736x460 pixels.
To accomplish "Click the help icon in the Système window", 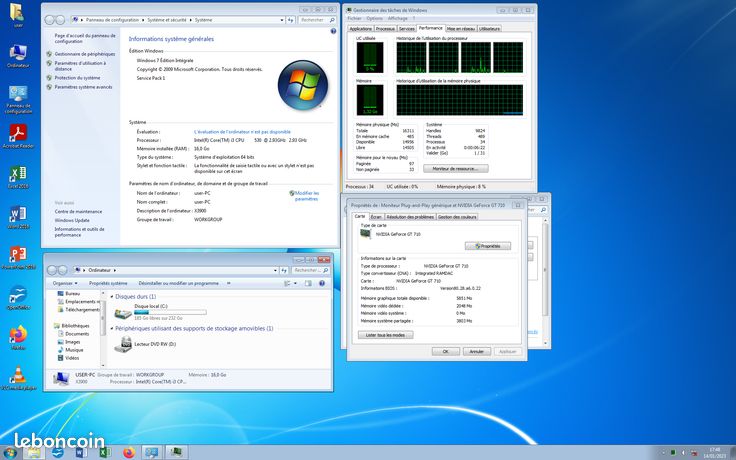I will (333, 31).
